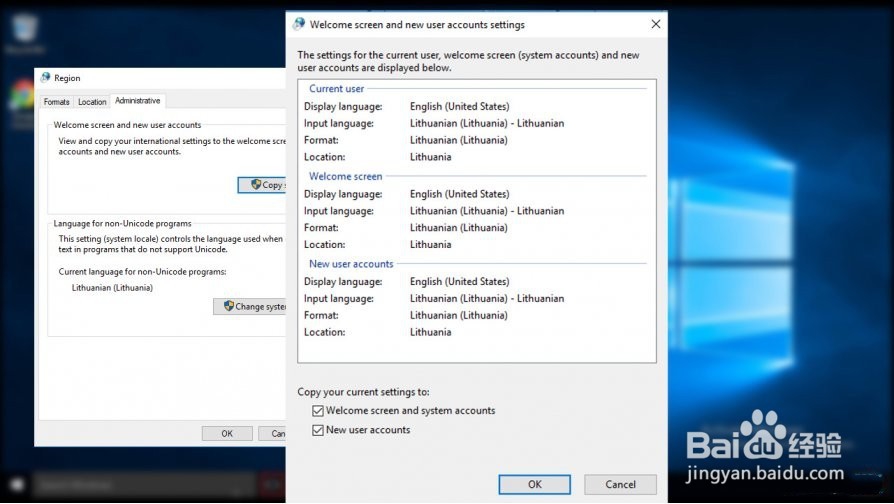This screenshot has height=504, width=894.
Task: Close the Welcome screen settings dialog
Action: pyautogui.click(x=656, y=24)
